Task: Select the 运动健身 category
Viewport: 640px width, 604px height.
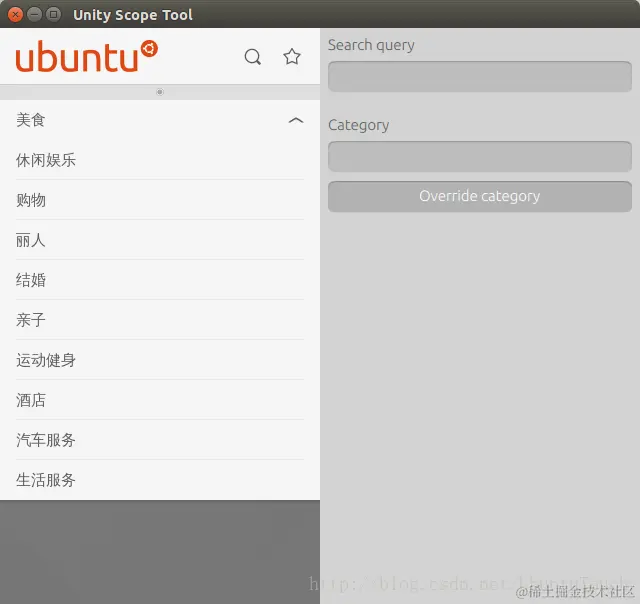Action: [160, 360]
